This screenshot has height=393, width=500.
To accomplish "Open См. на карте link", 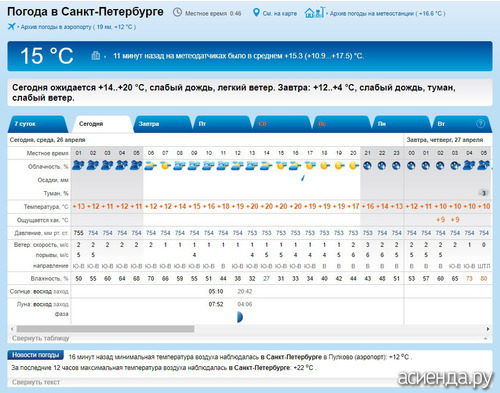I will (x=280, y=13).
